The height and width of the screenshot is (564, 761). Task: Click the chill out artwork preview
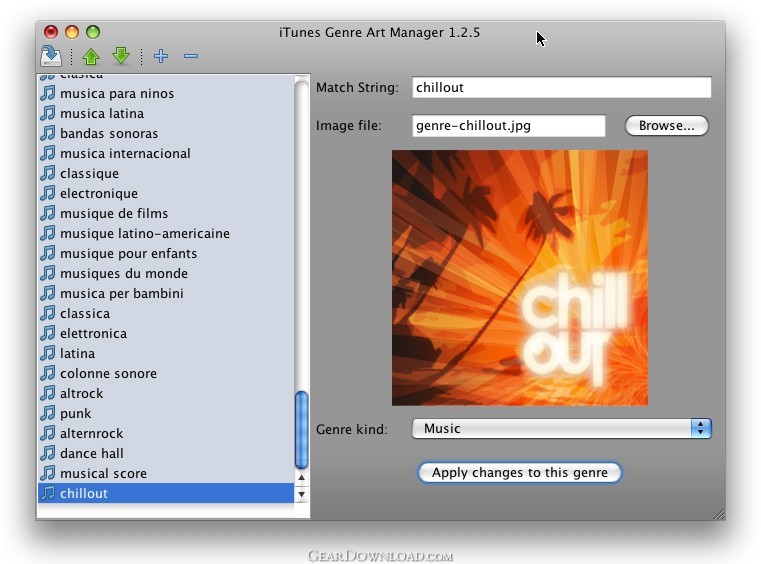tap(520, 278)
